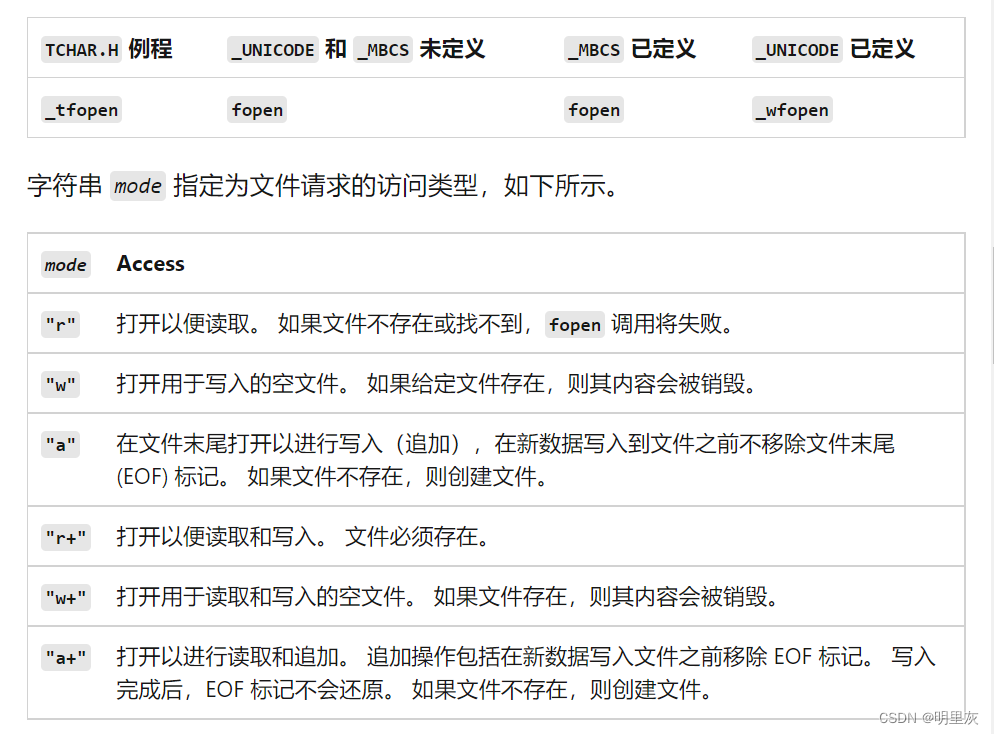Select the "w" mode cell
Screen dimensions: 994x734
60,384
